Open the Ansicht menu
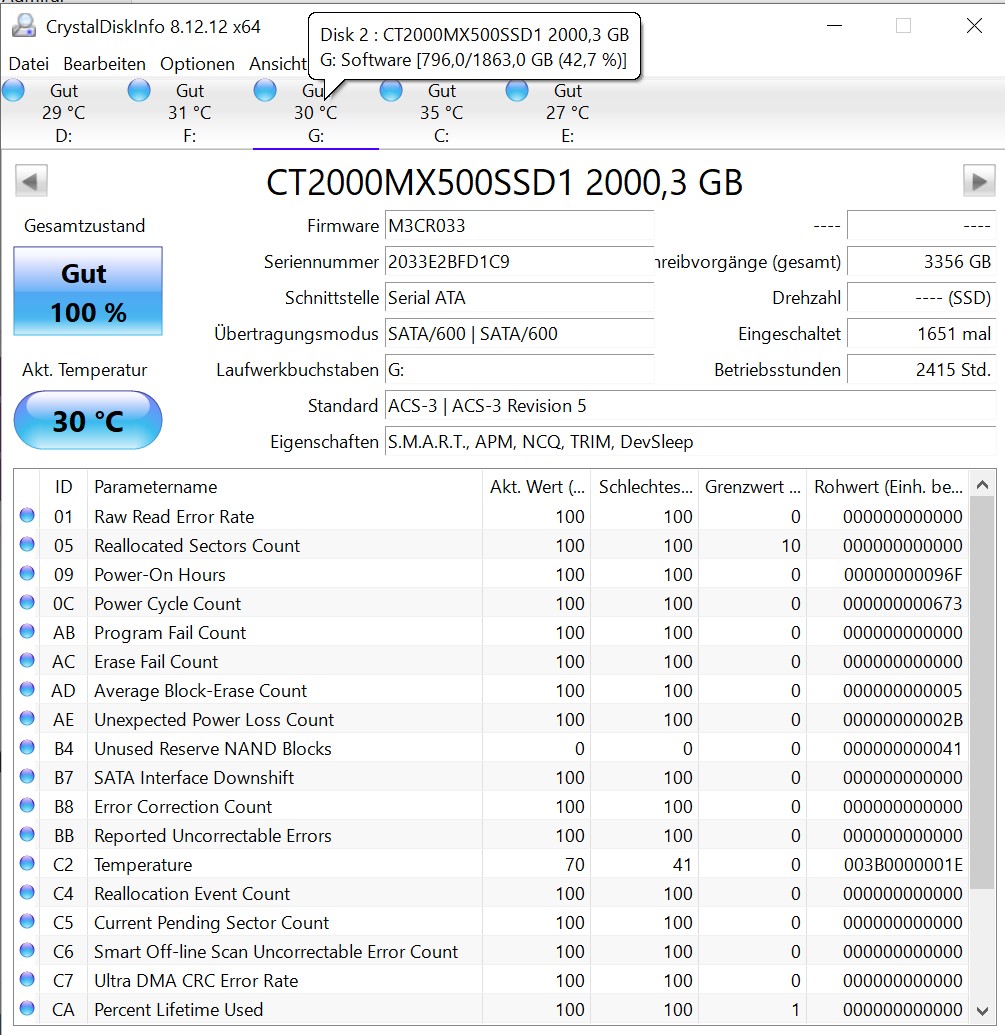Image resolution: width=1005 pixels, height=1035 pixels. click(278, 64)
